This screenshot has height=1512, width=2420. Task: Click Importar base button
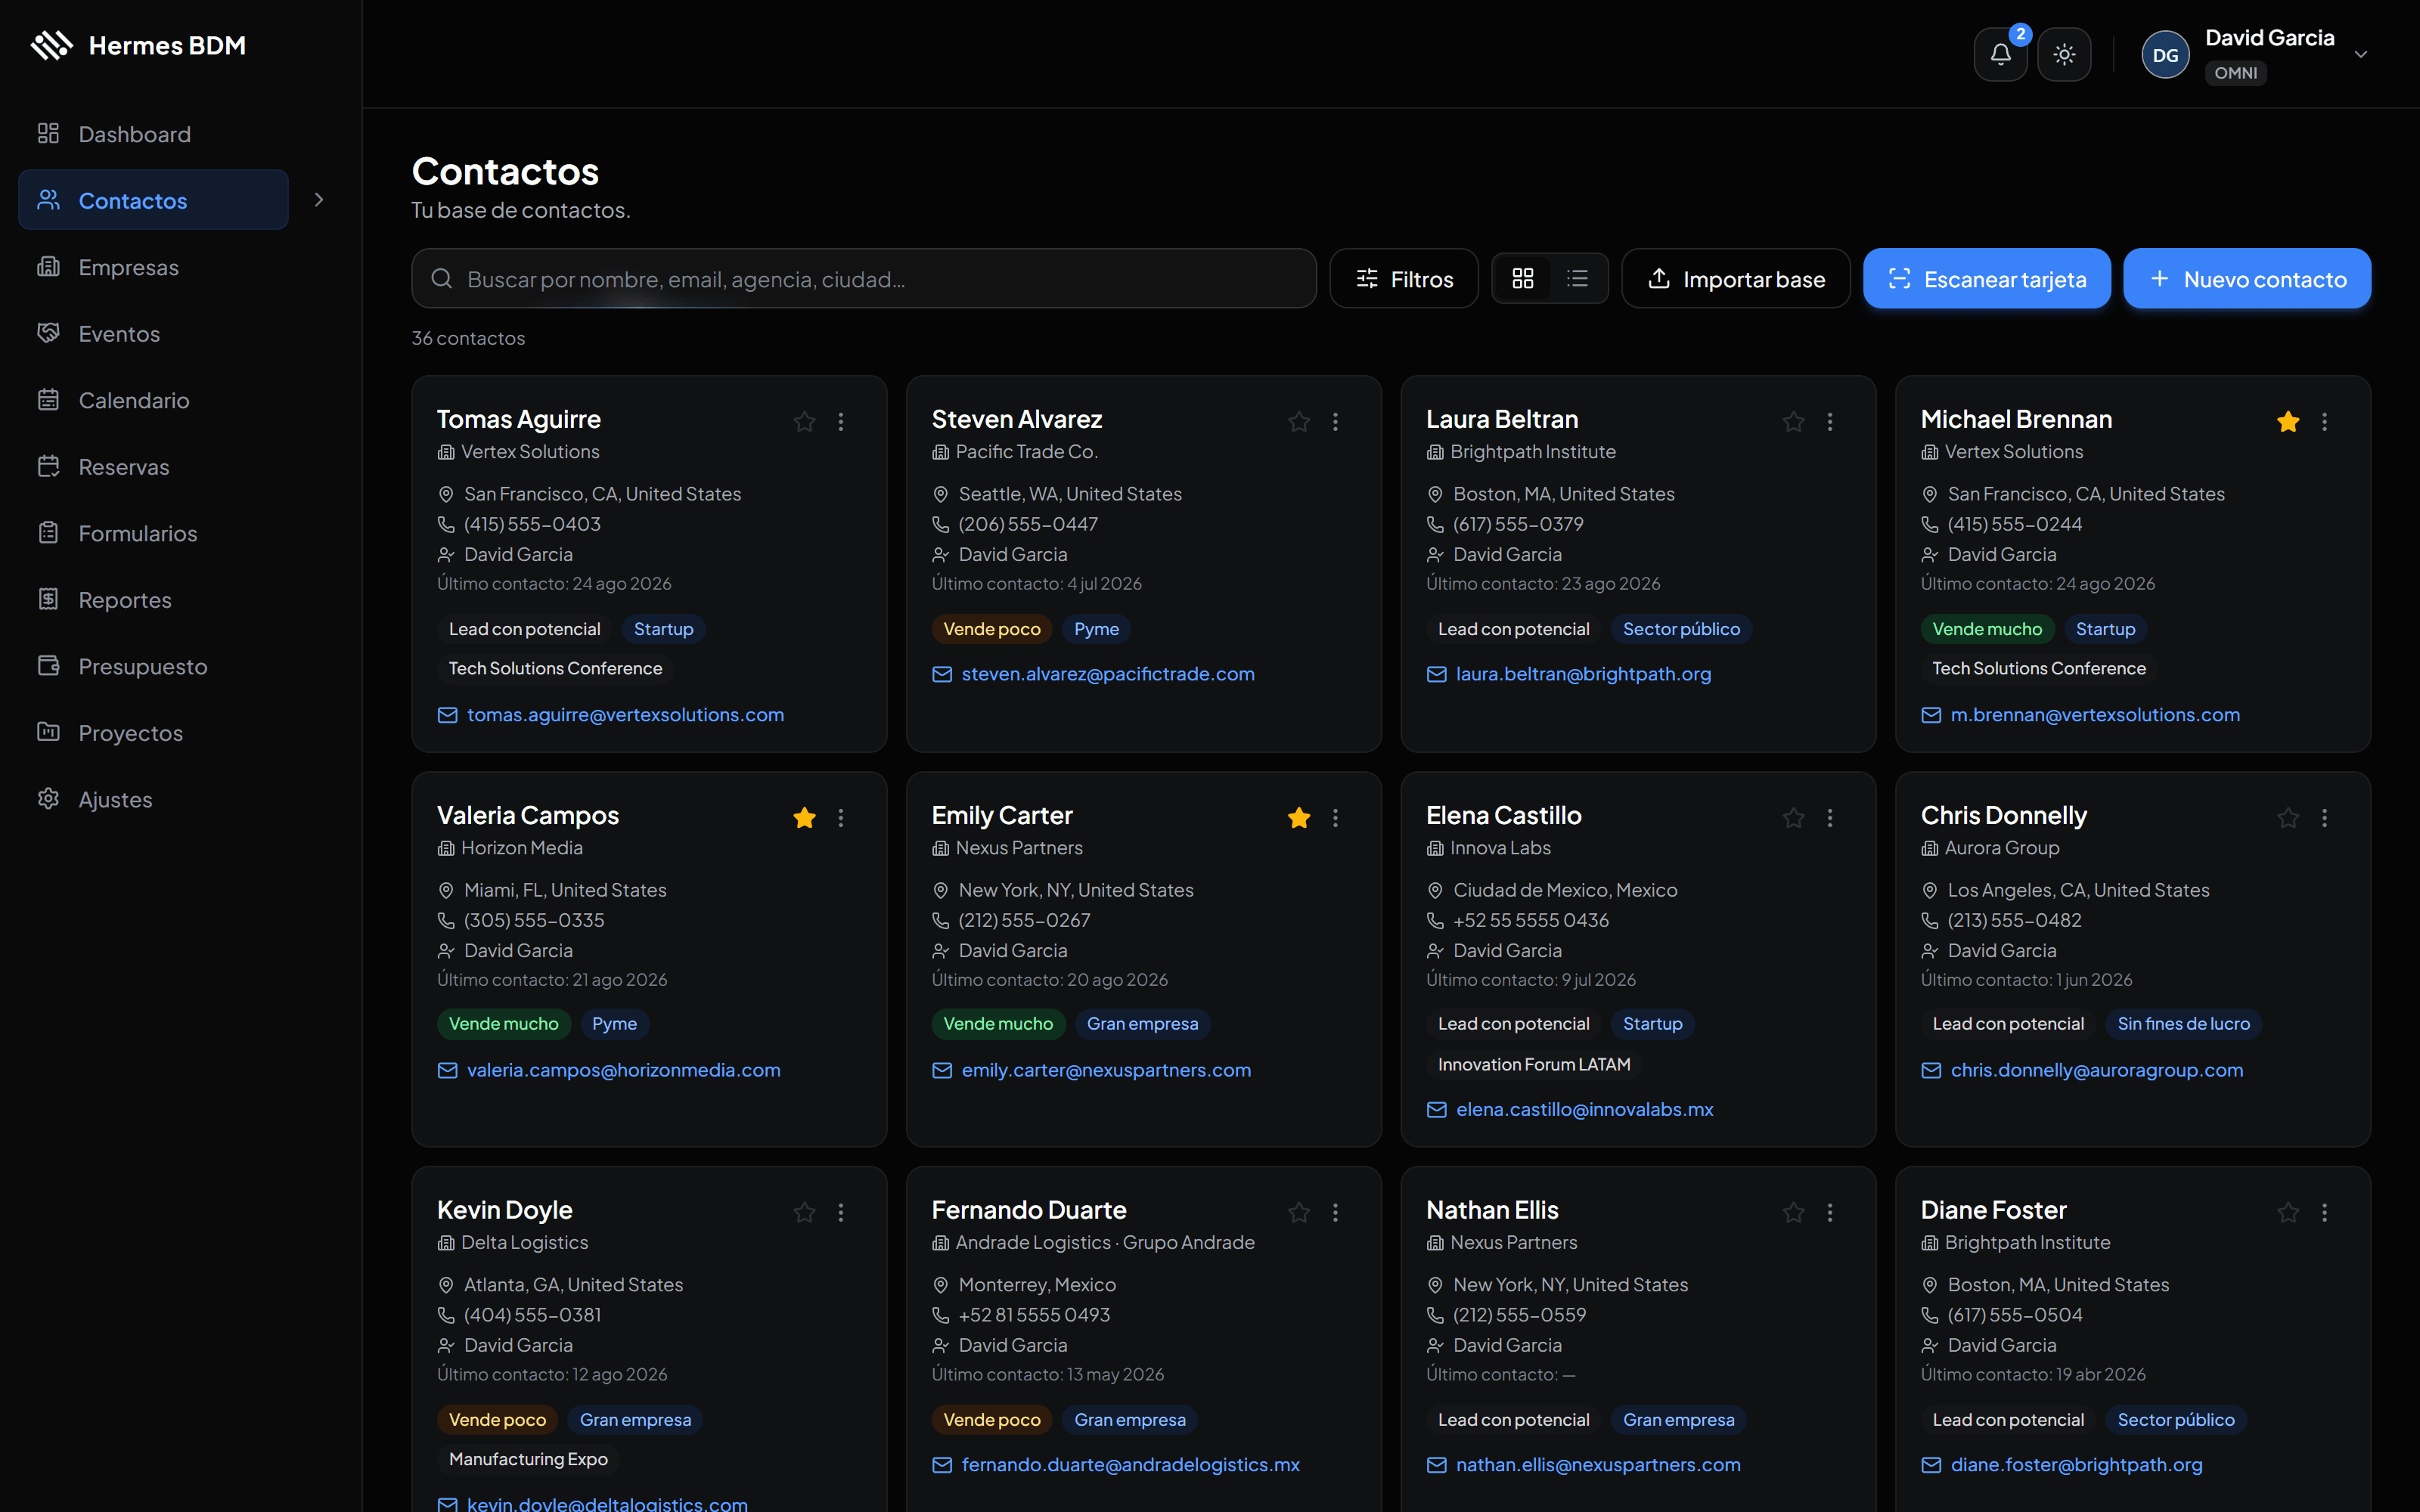1736,279
